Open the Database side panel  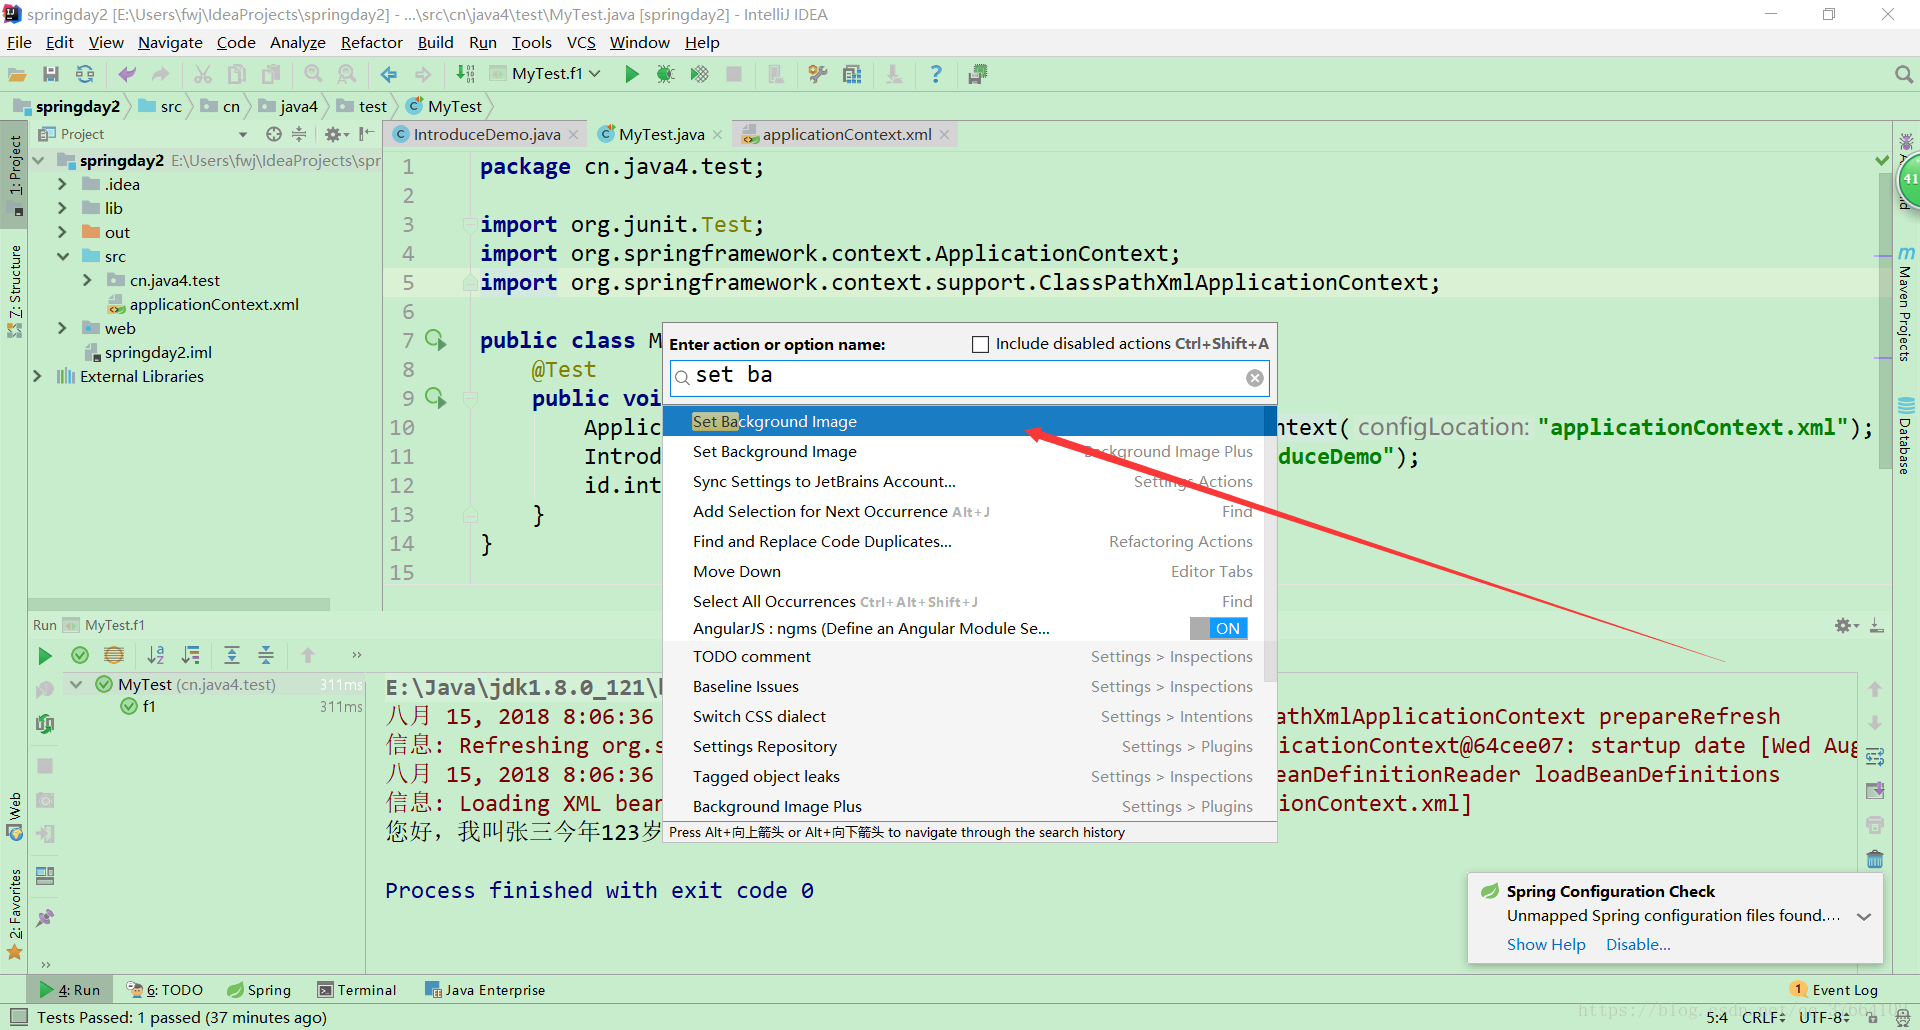(1906, 435)
